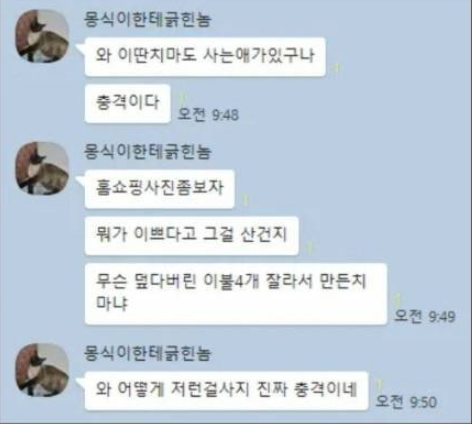Click sender name above '와 이딴치마도 사는애가있구나' bubble

point(147,19)
